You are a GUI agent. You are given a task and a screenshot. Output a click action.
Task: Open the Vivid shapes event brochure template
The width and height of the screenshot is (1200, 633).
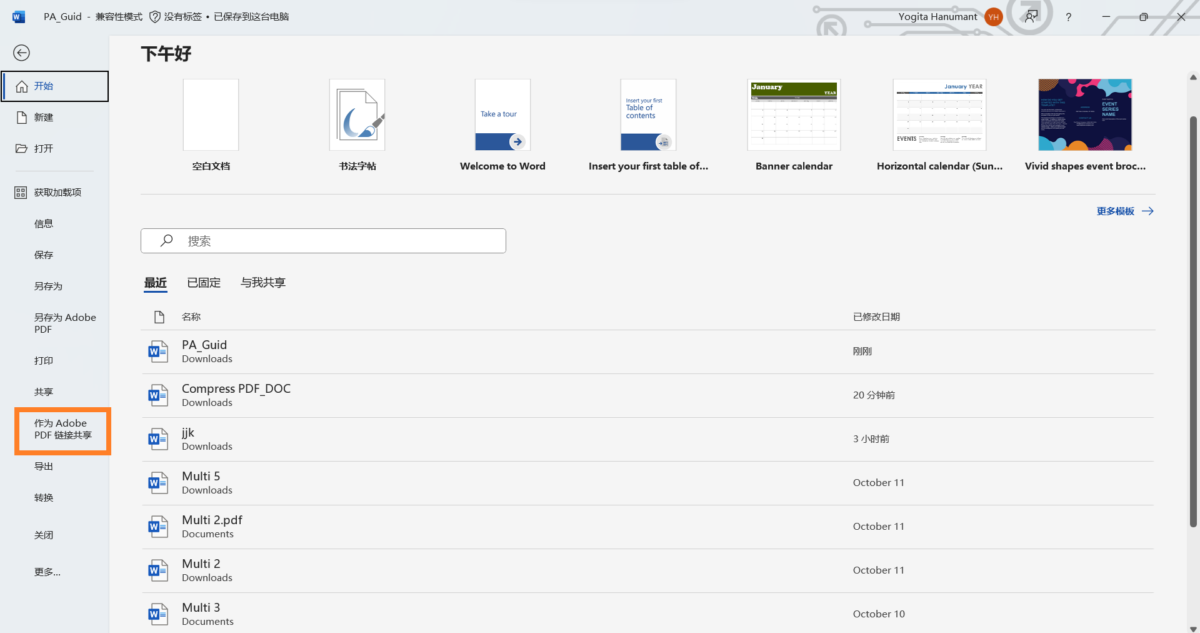pos(1085,126)
